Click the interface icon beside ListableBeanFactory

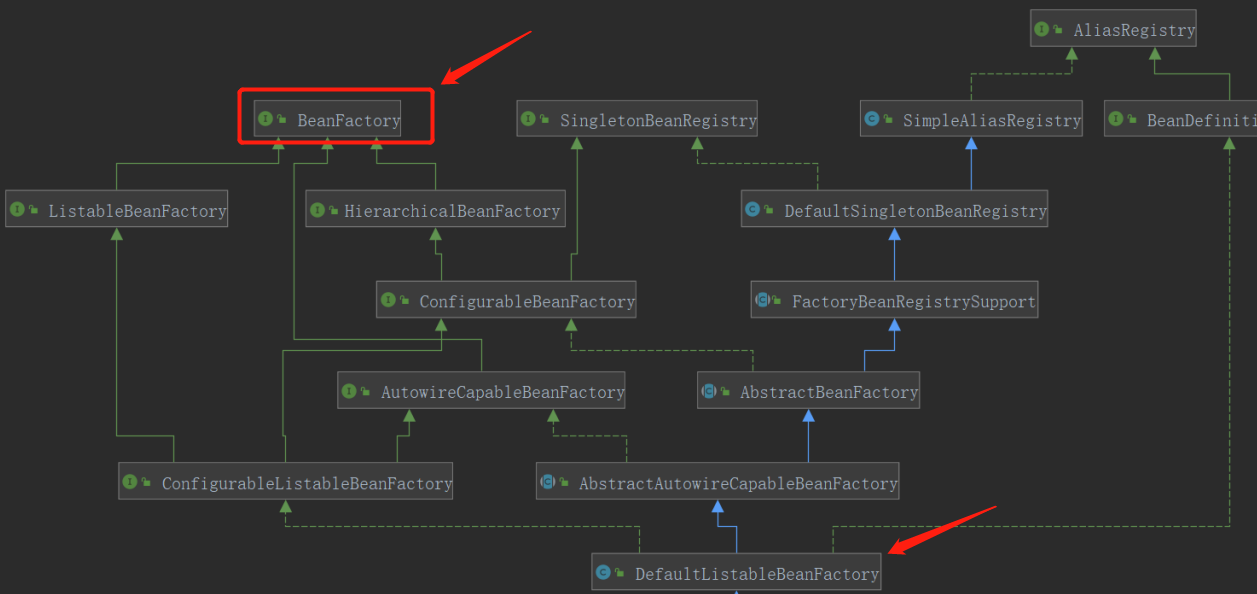(17, 210)
